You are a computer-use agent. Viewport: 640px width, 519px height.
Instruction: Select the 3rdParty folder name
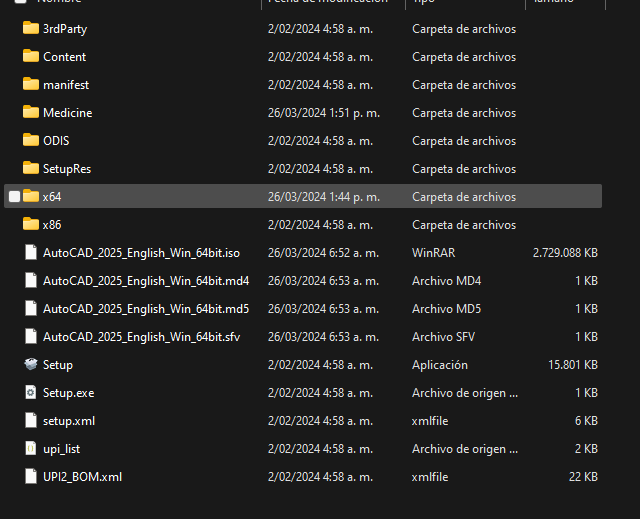pos(65,29)
